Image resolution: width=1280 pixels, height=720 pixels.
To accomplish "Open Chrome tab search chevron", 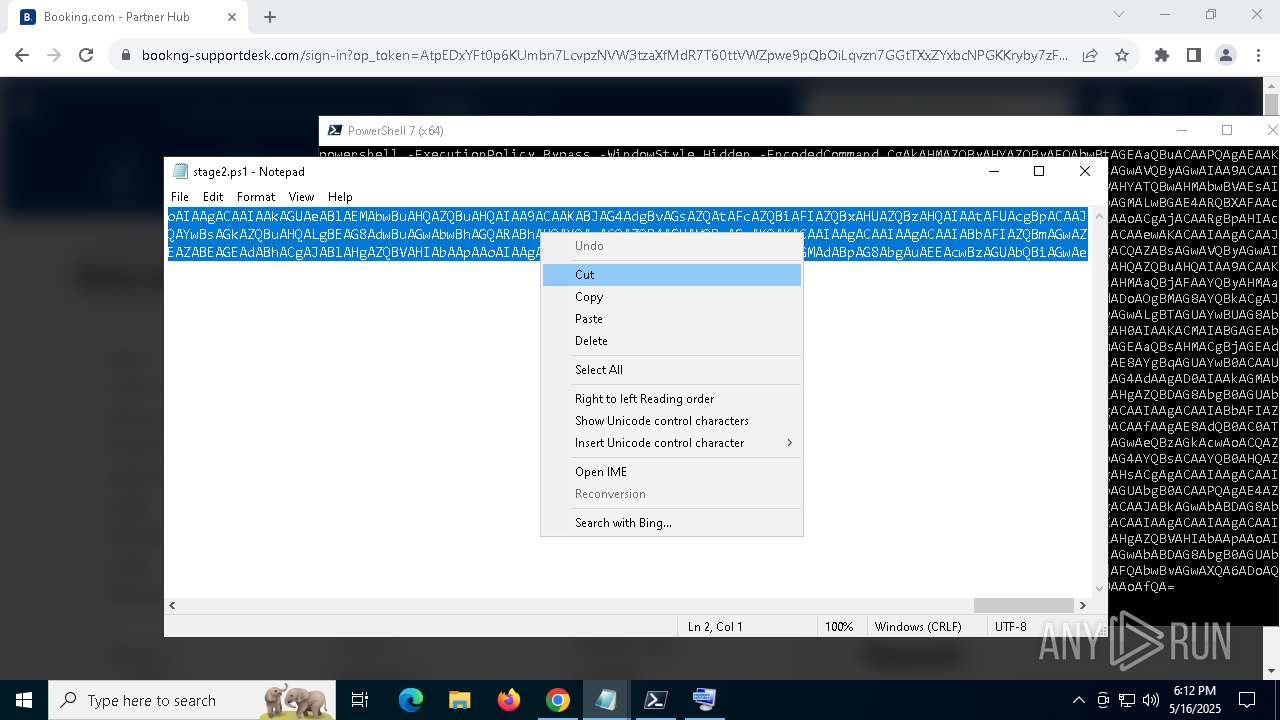I will click(1119, 14).
